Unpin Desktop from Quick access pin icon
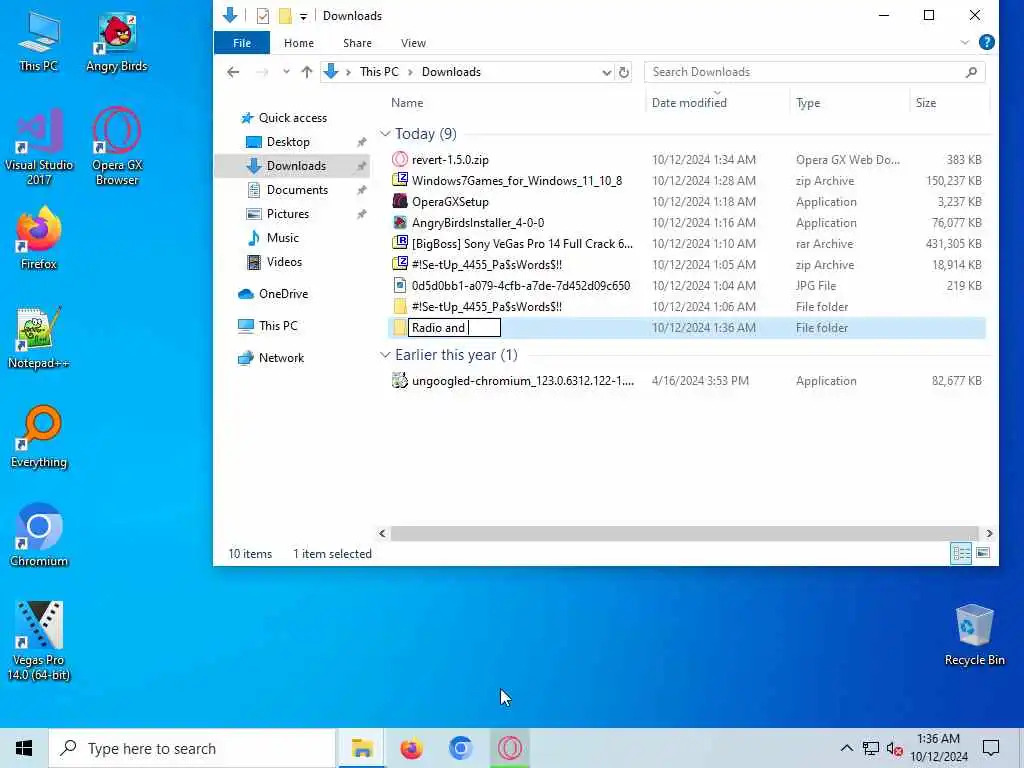 [361, 142]
